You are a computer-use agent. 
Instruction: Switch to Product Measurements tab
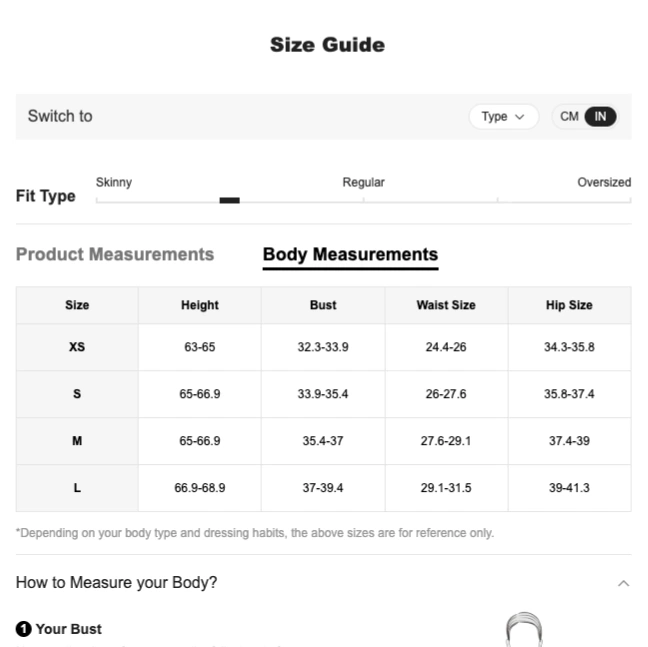pyautogui.click(x=115, y=254)
